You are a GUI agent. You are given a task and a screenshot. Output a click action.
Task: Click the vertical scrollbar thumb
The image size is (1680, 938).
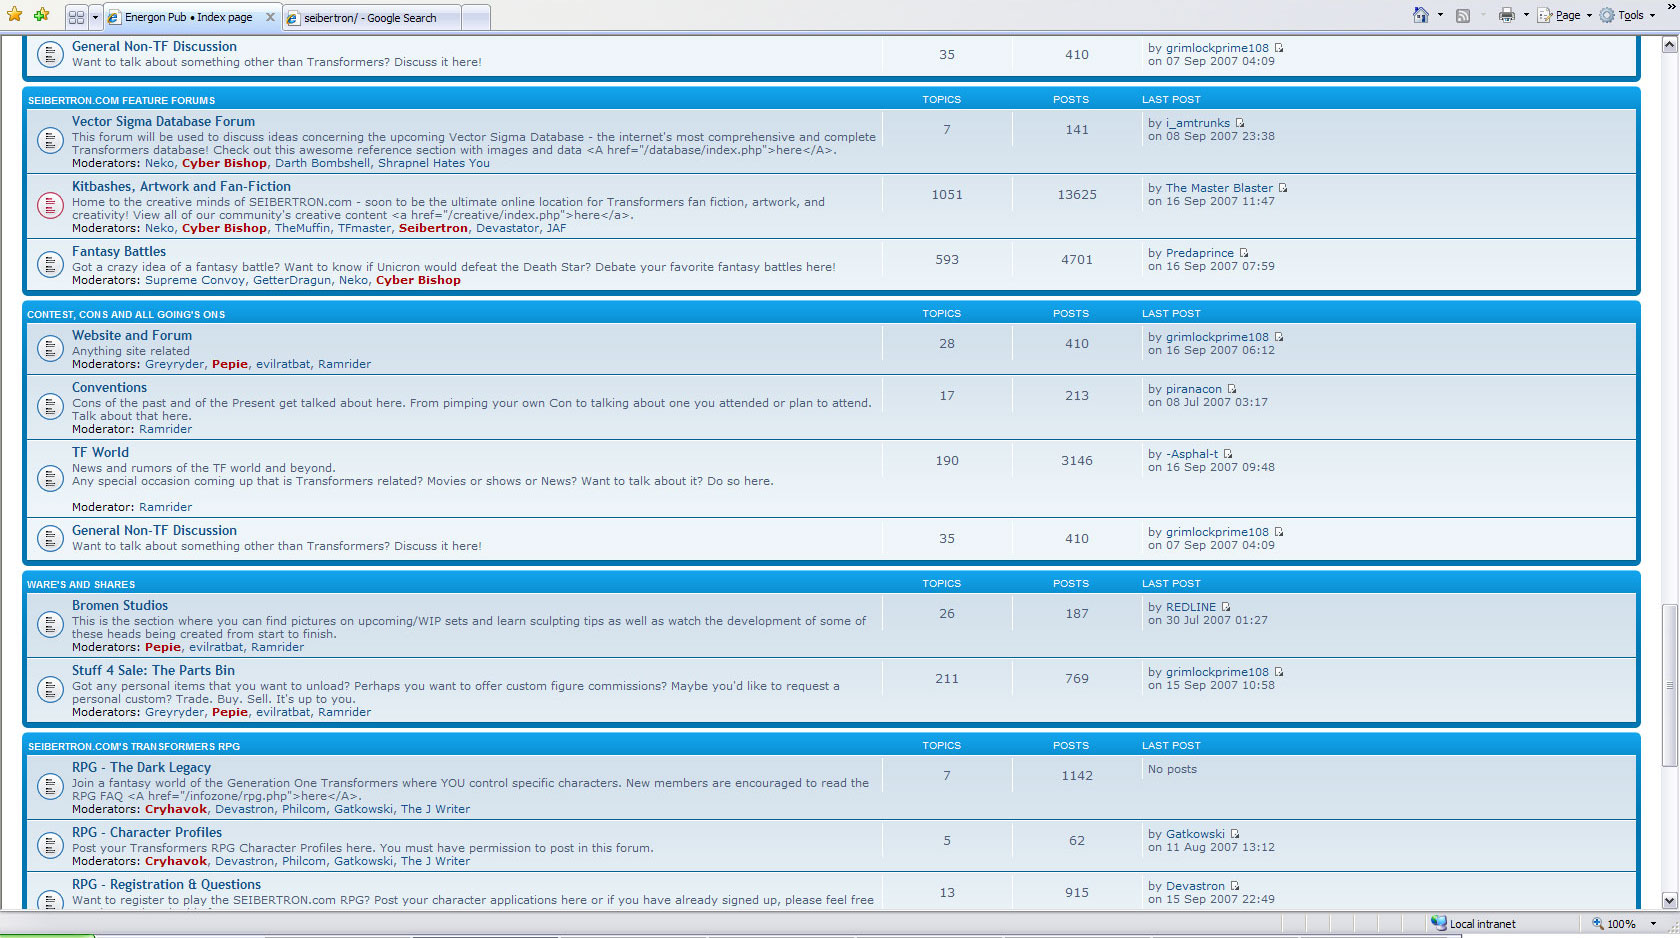tap(1670, 685)
